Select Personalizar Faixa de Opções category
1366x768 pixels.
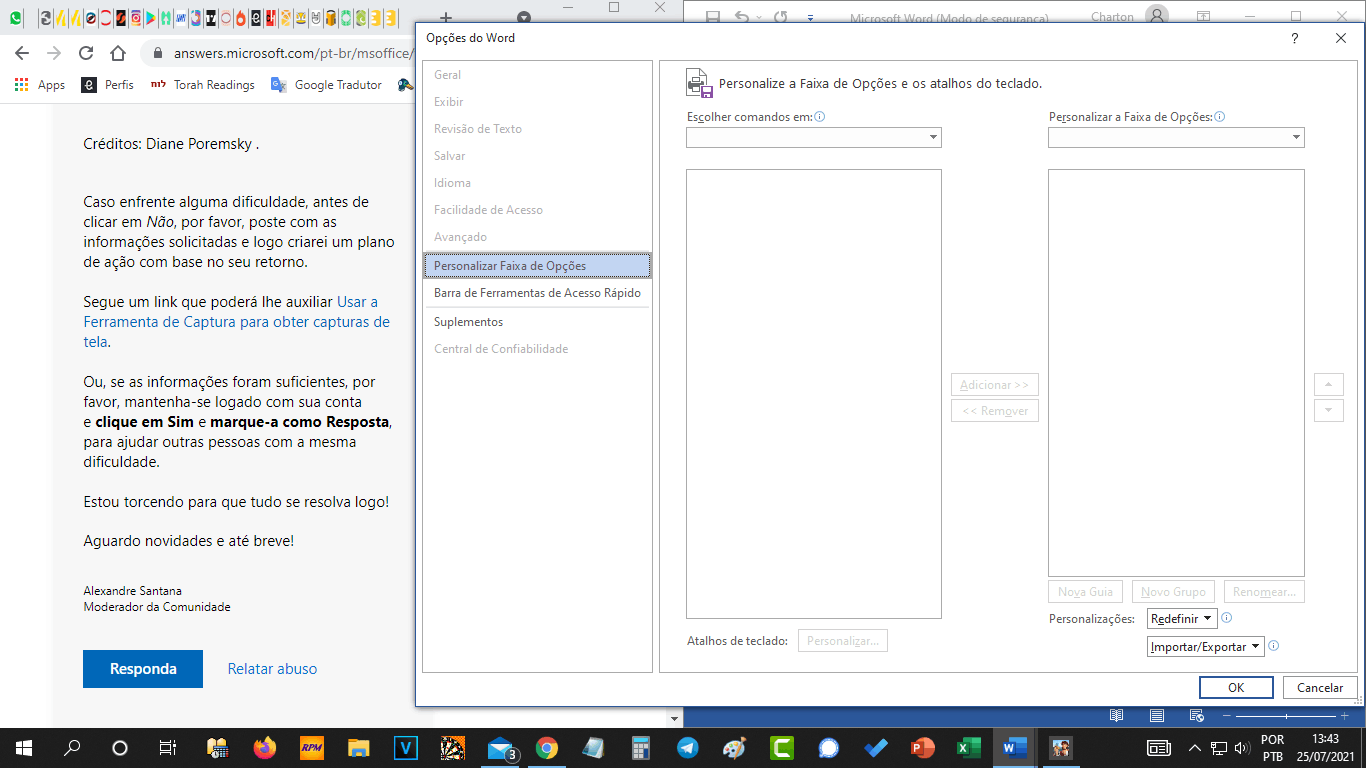tap(537, 266)
